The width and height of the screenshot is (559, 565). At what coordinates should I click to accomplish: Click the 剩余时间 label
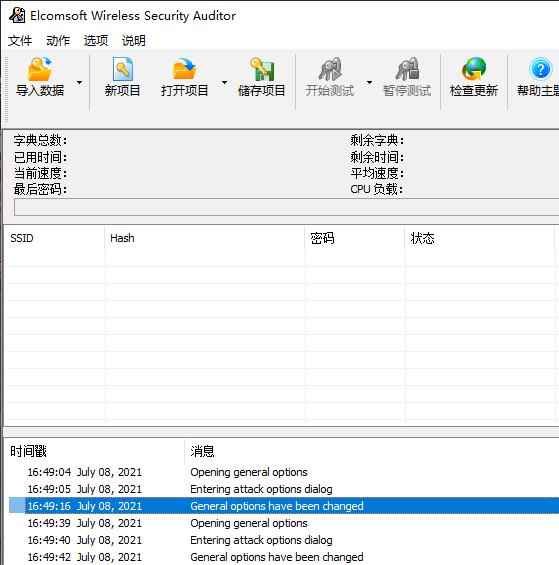pyautogui.click(x=377, y=157)
